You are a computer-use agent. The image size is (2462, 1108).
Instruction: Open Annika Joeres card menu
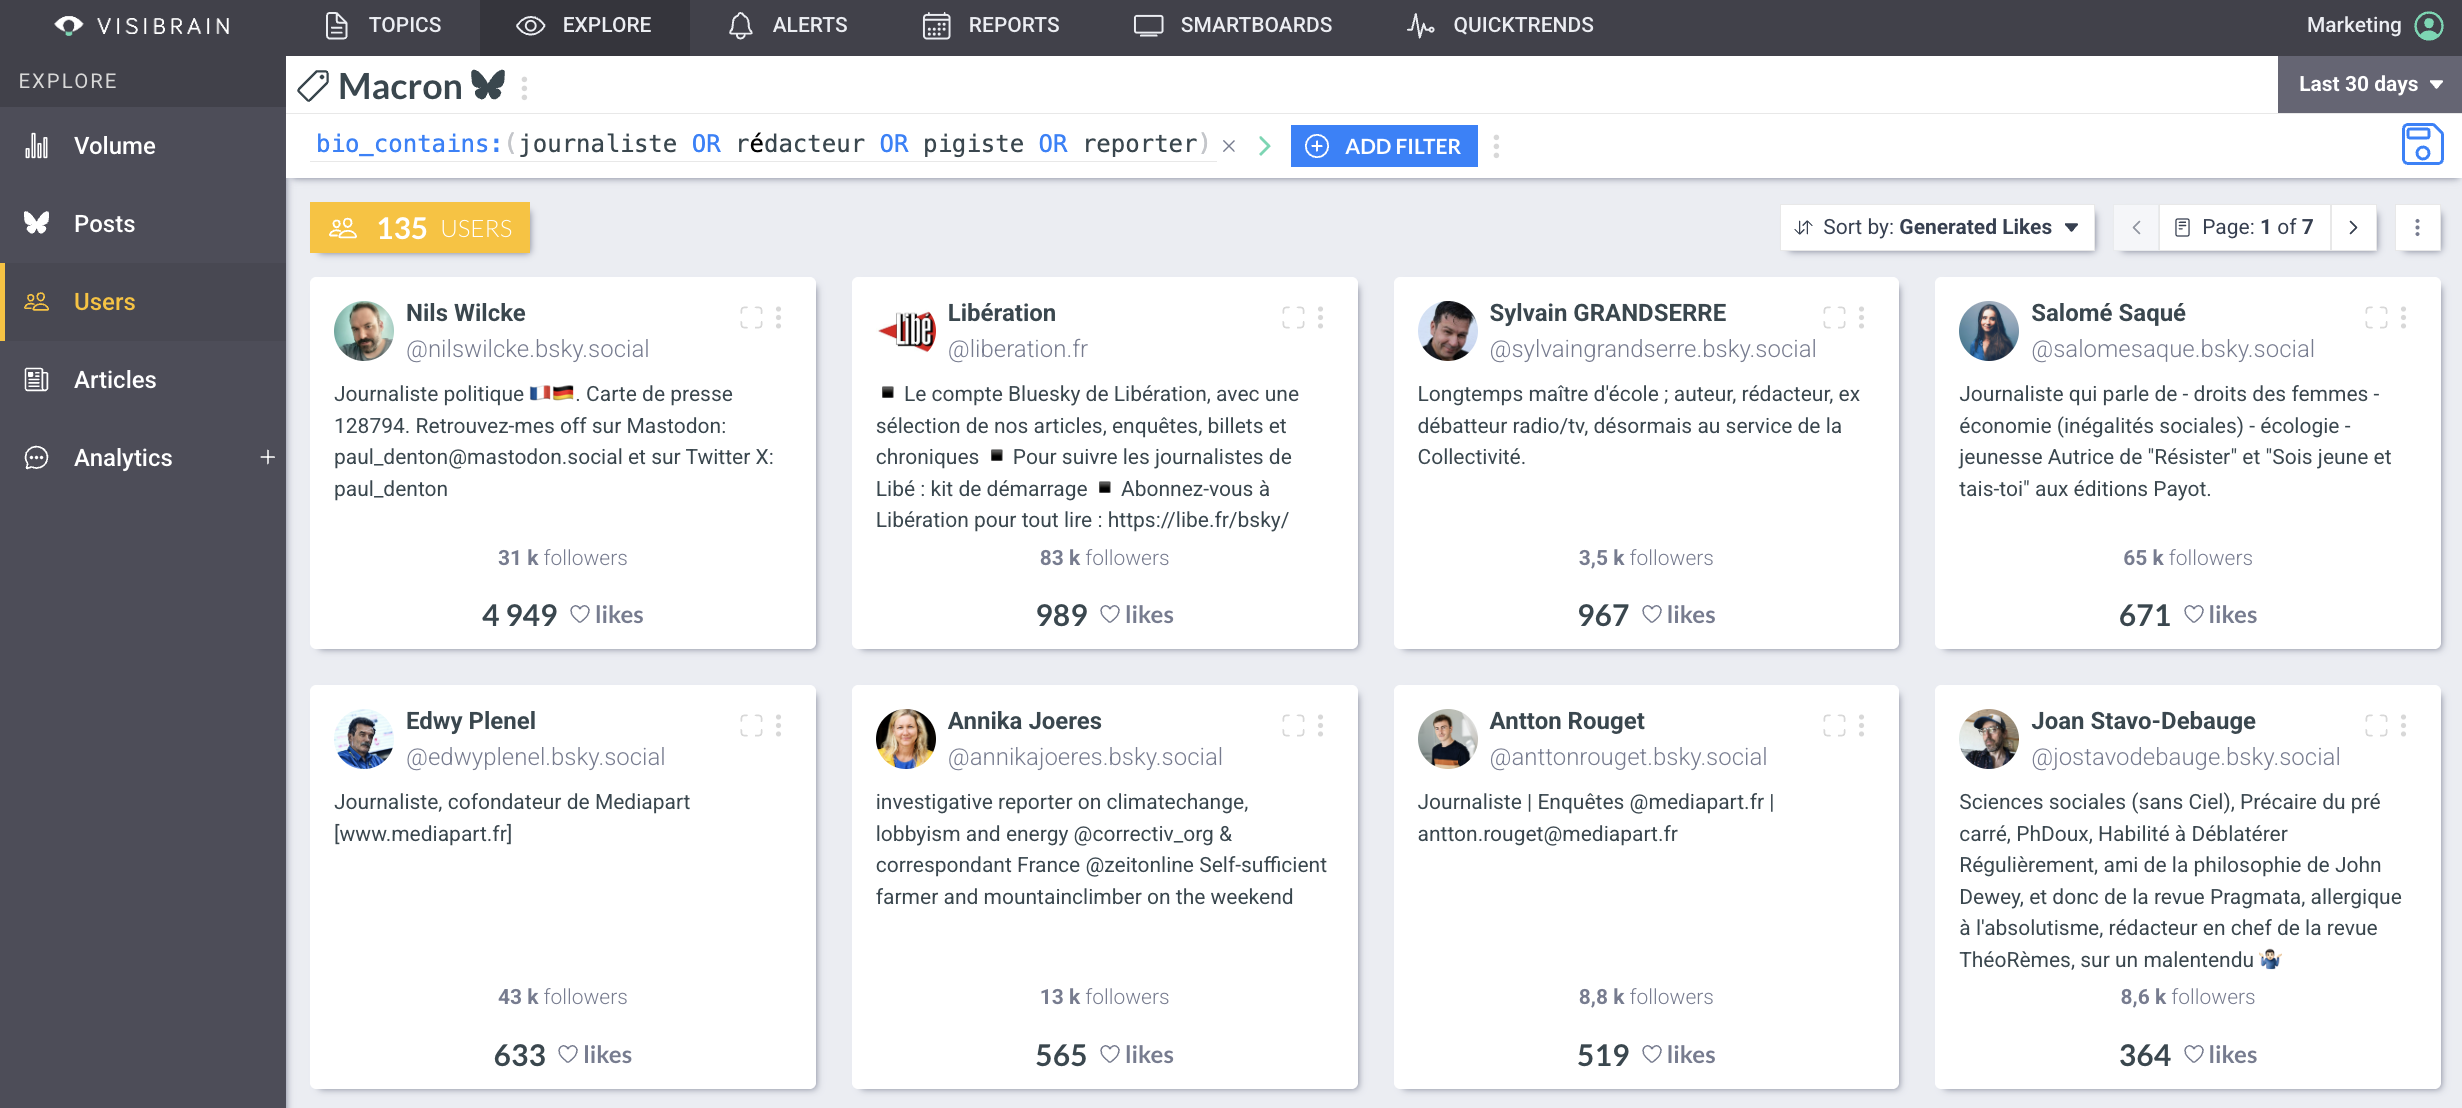pyautogui.click(x=1320, y=725)
